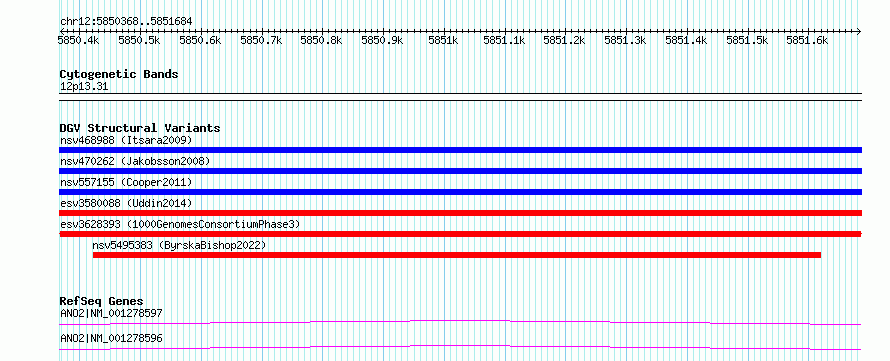
Task: Click the 5850.7k ruler tick label
Action: 261,40
